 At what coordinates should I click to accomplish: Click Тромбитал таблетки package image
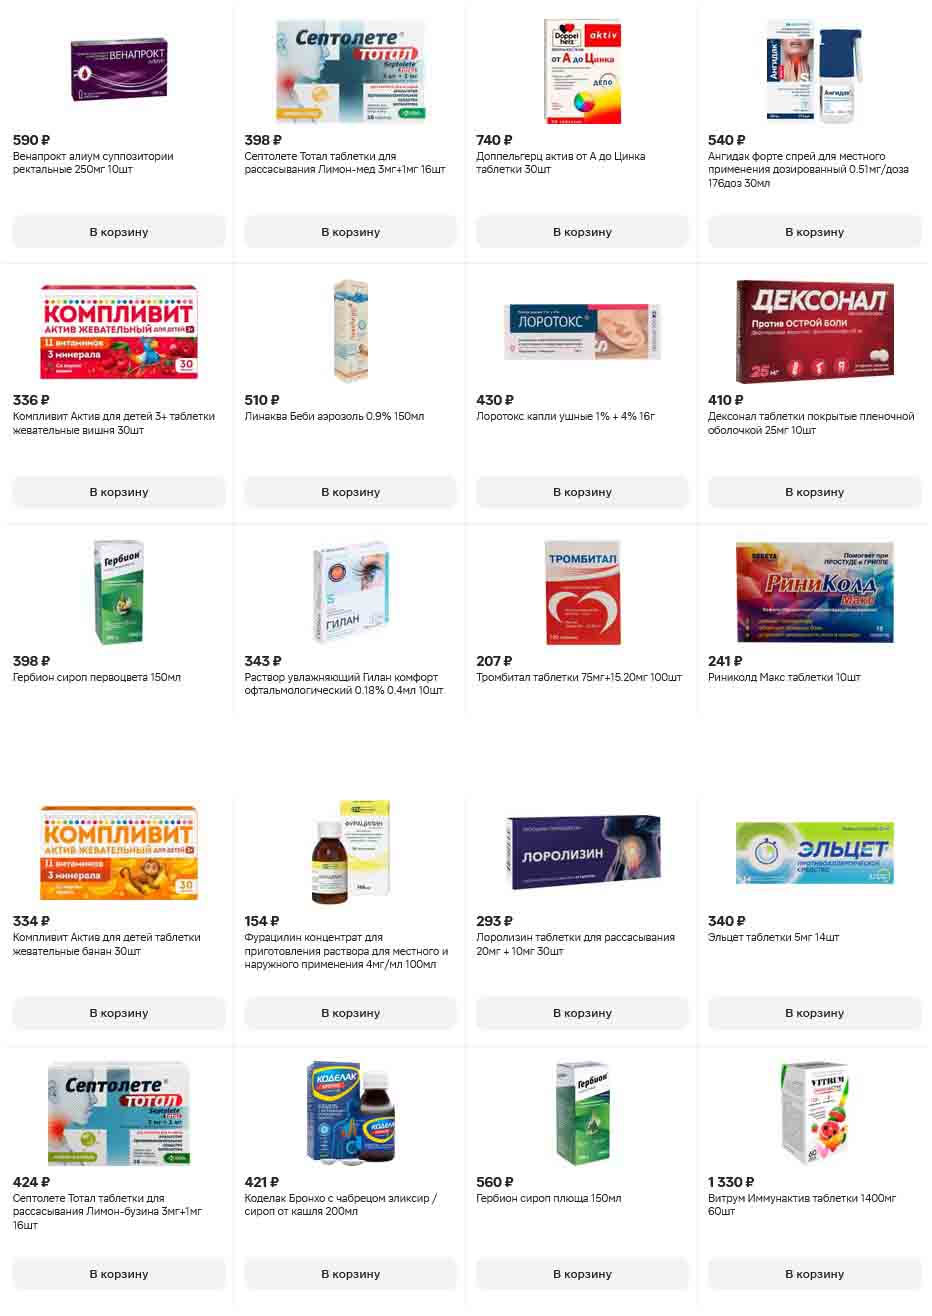(x=583, y=592)
